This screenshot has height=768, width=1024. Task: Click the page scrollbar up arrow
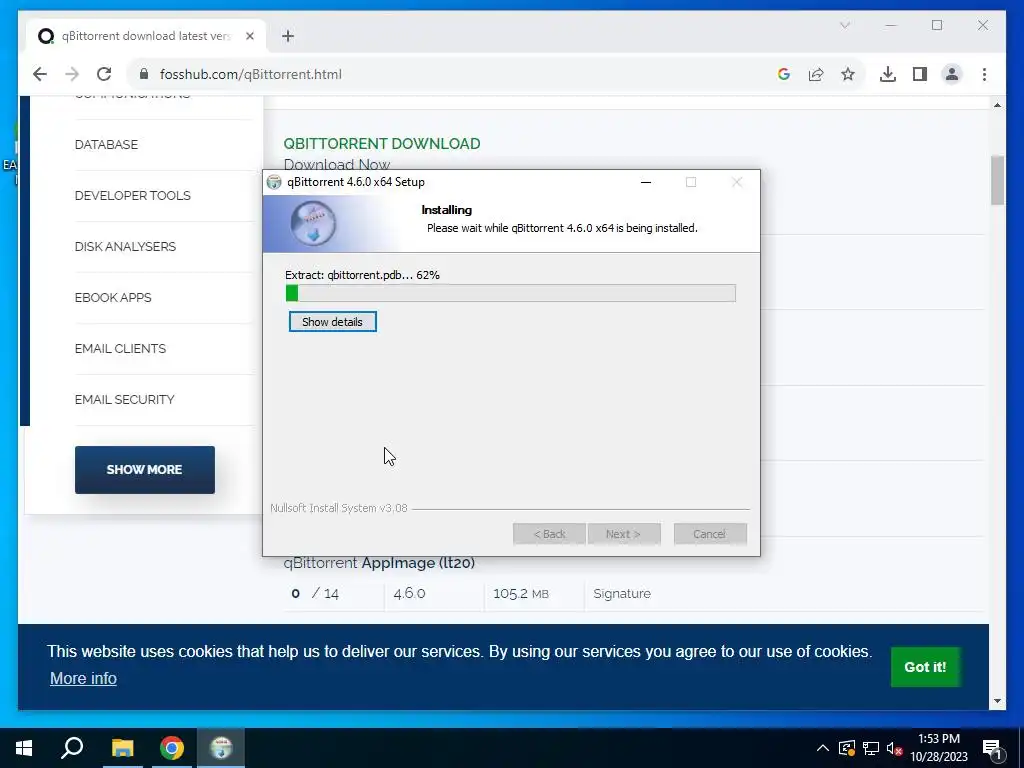[997, 105]
